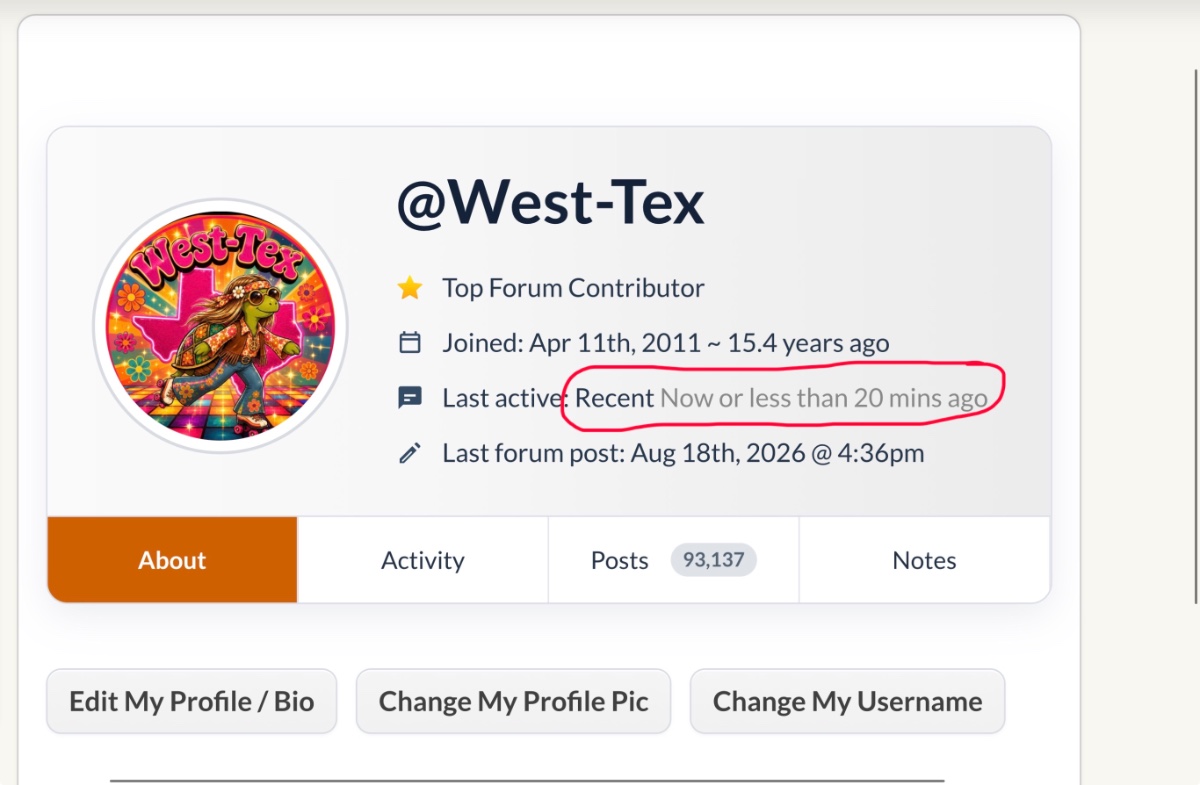The image size is (1200, 785).
Task: Switch to the Activity tab
Action: coord(423,560)
